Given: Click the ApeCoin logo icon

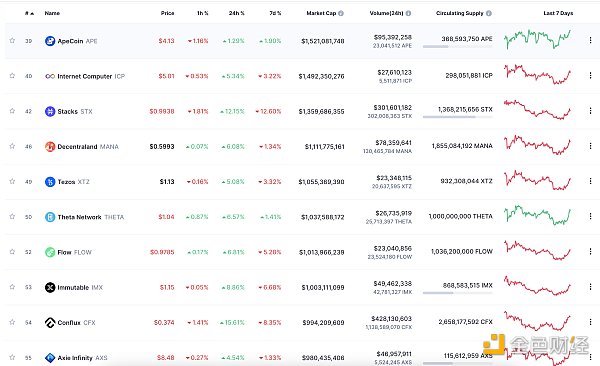Looking at the screenshot, I should click(50, 41).
